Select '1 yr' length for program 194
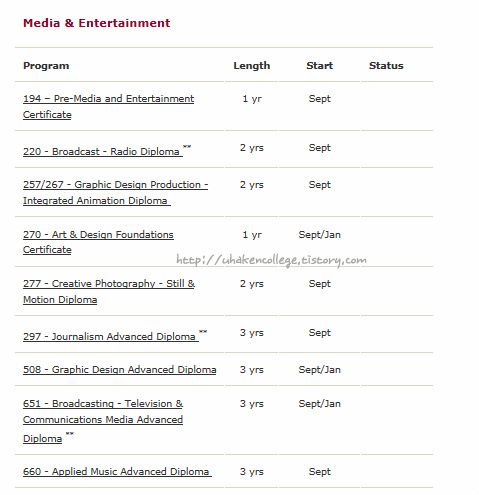479x495 pixels. pyautogui.click(x=252, y=99)
